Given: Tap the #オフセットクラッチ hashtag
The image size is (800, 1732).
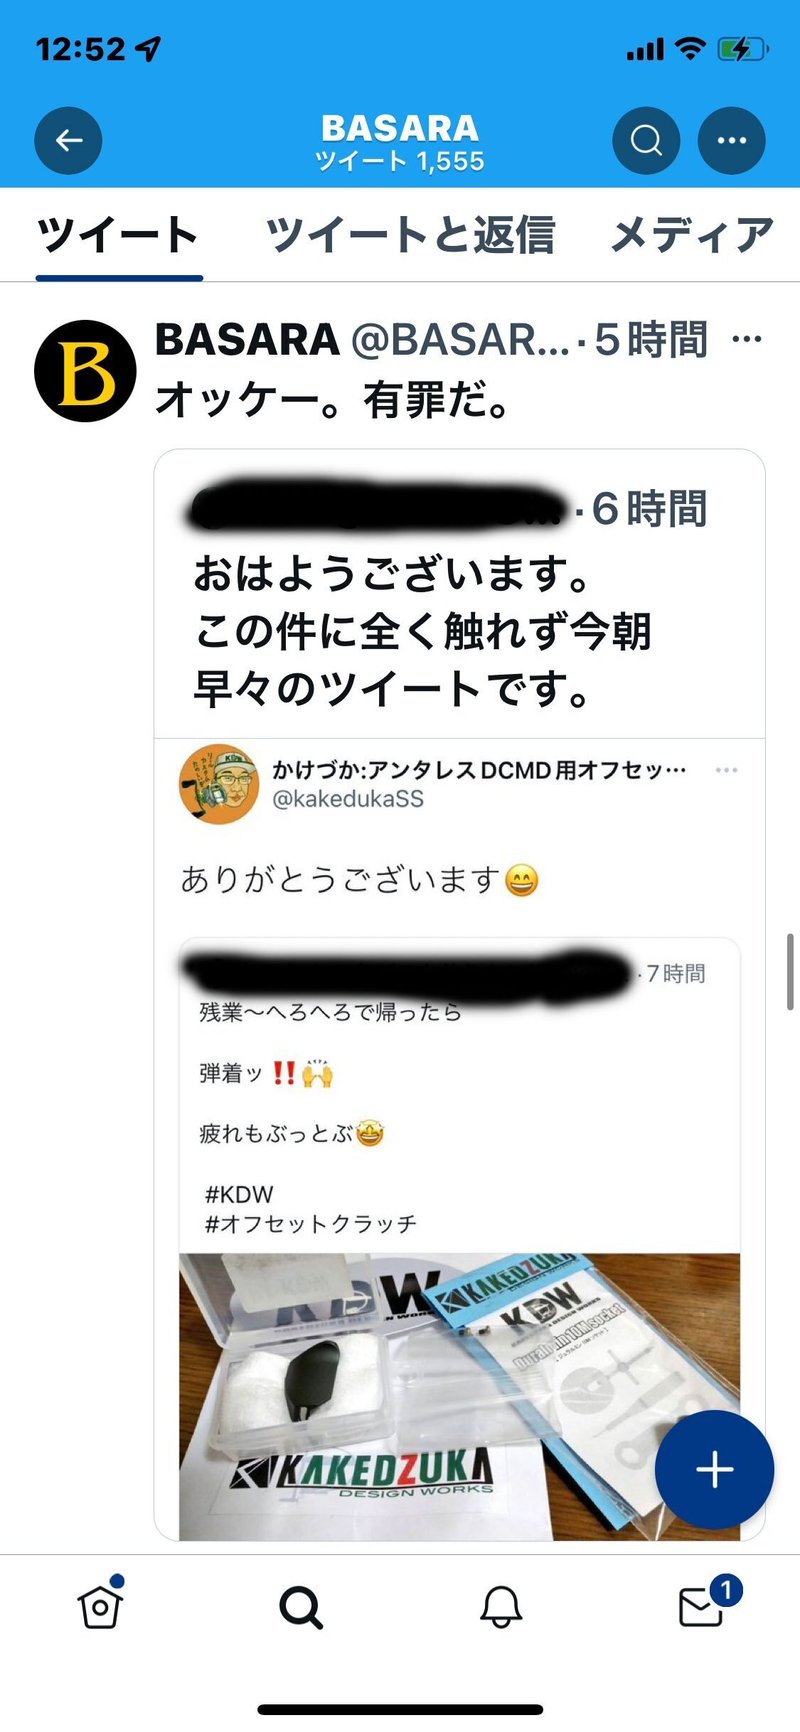Looking at the screenshot, I should (x=310, y=1224).
